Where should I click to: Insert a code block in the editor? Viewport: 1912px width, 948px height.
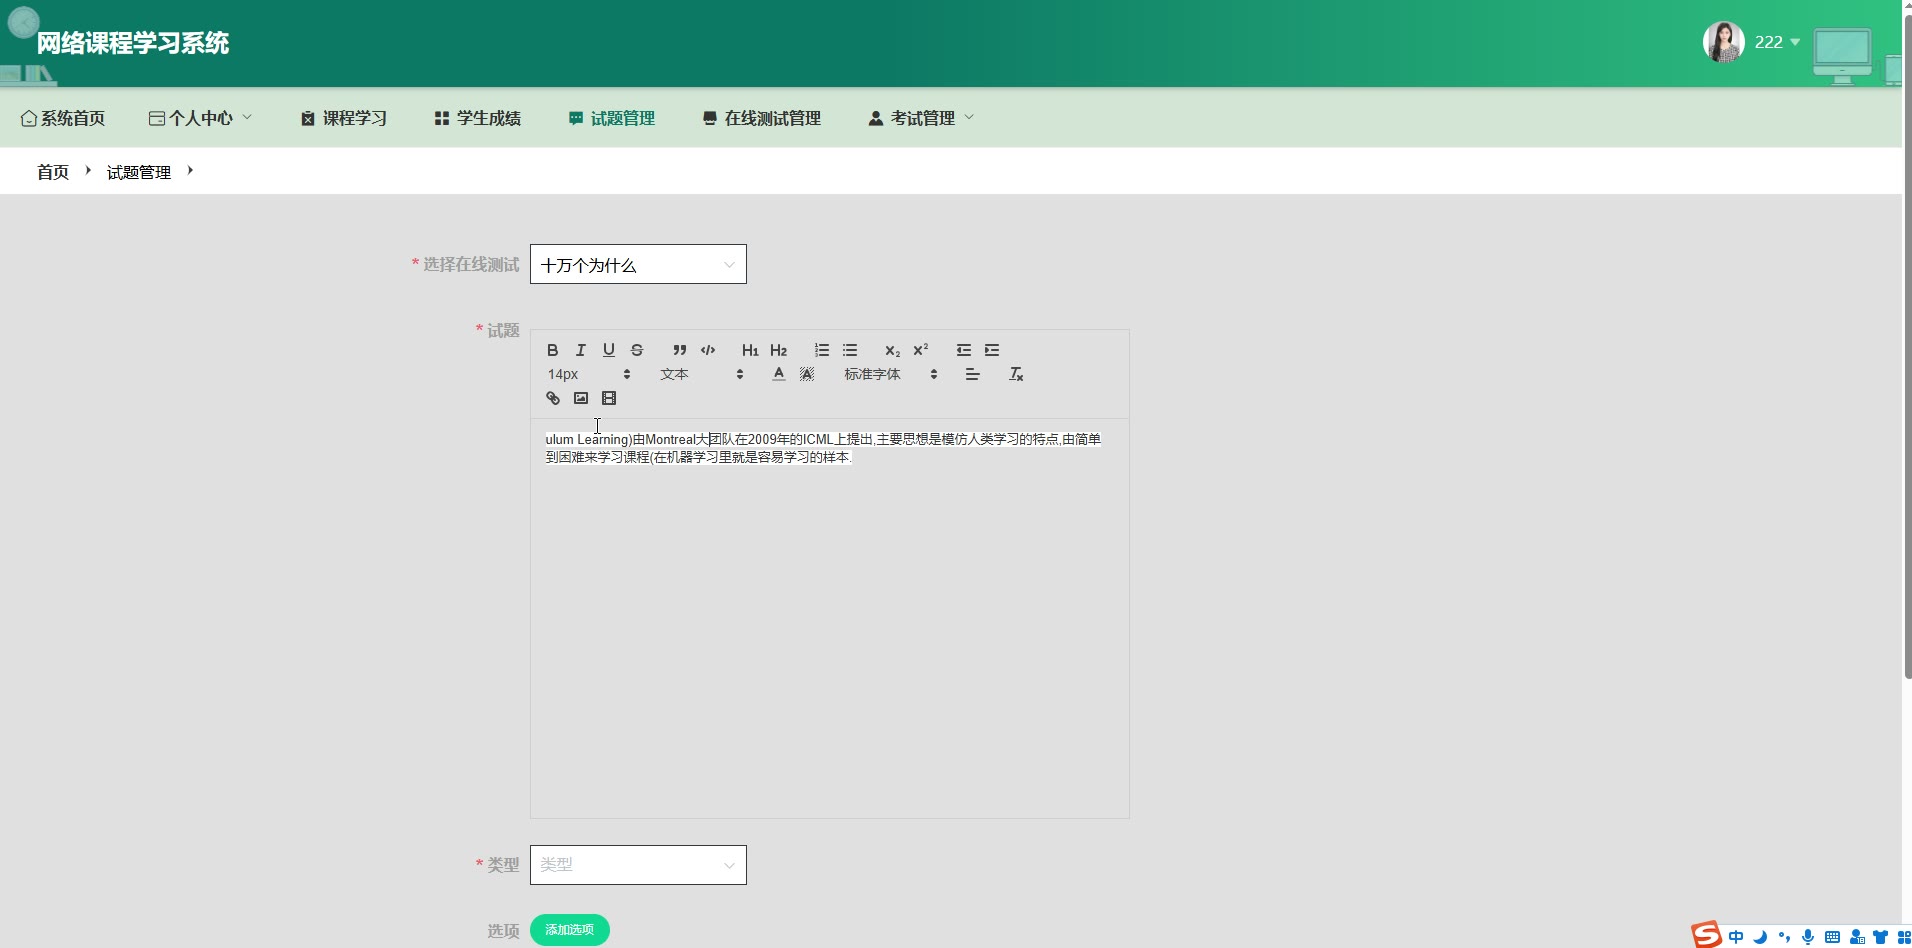[x=708, y=350]
